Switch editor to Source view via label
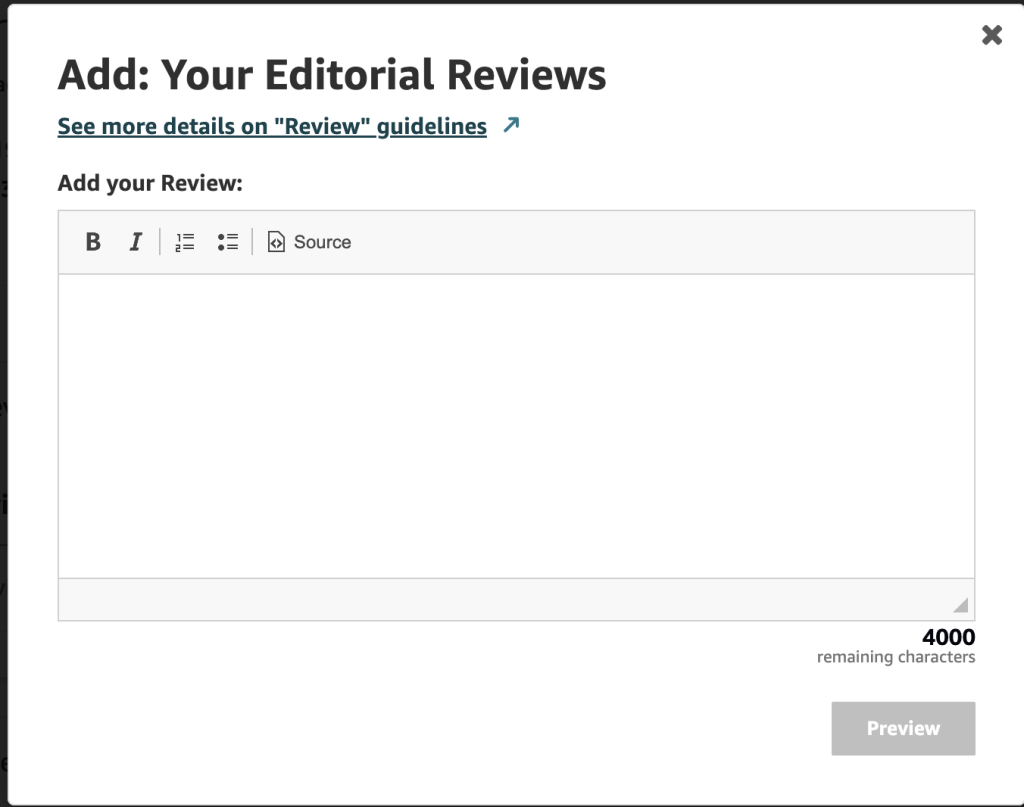 322,242
